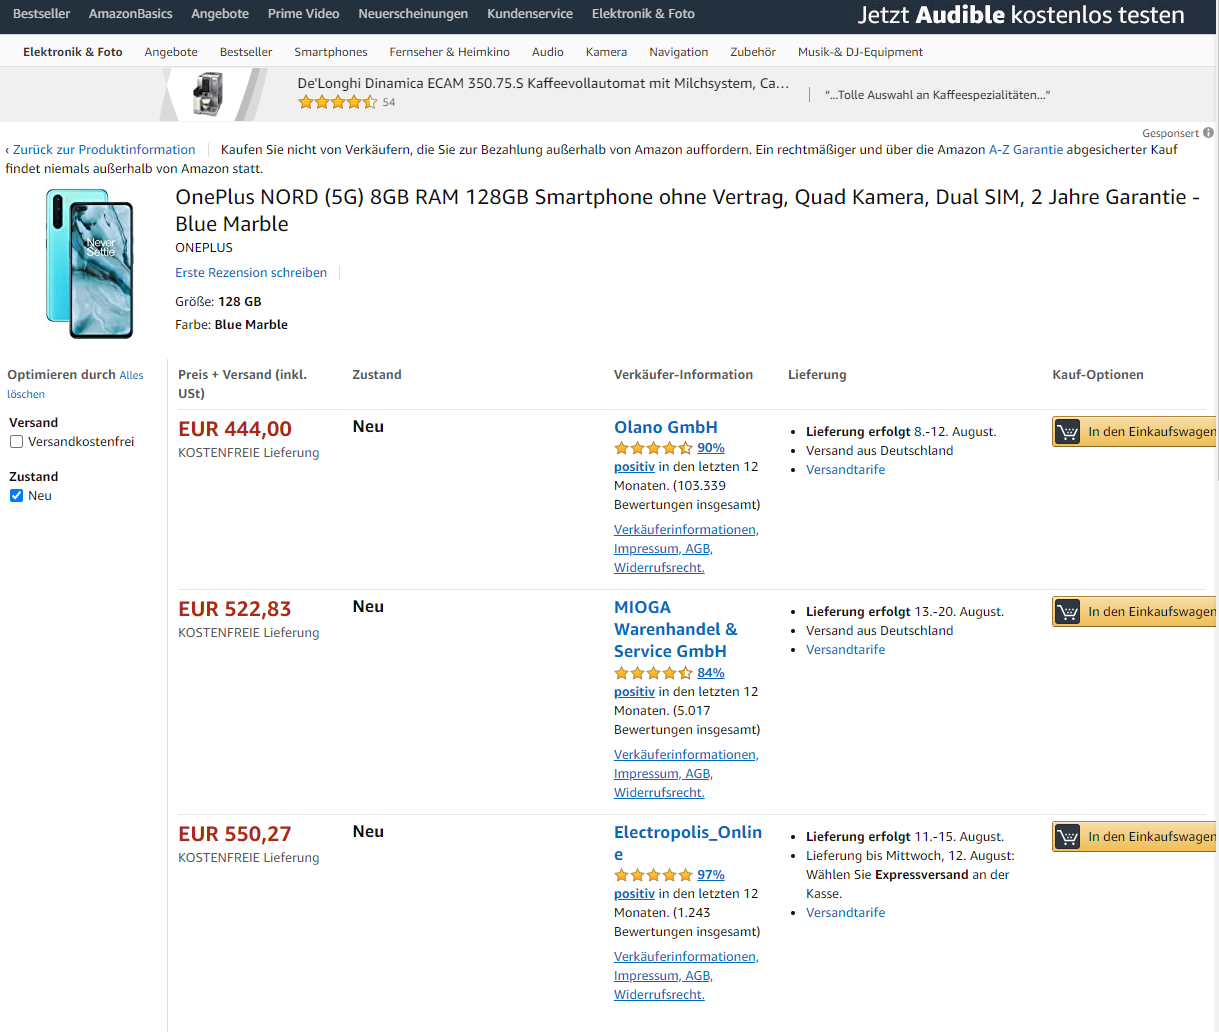Open AmazonBasics in the top bar
The height and width of the screenshot is (1032, 1219).
click(x=130, y=14)
